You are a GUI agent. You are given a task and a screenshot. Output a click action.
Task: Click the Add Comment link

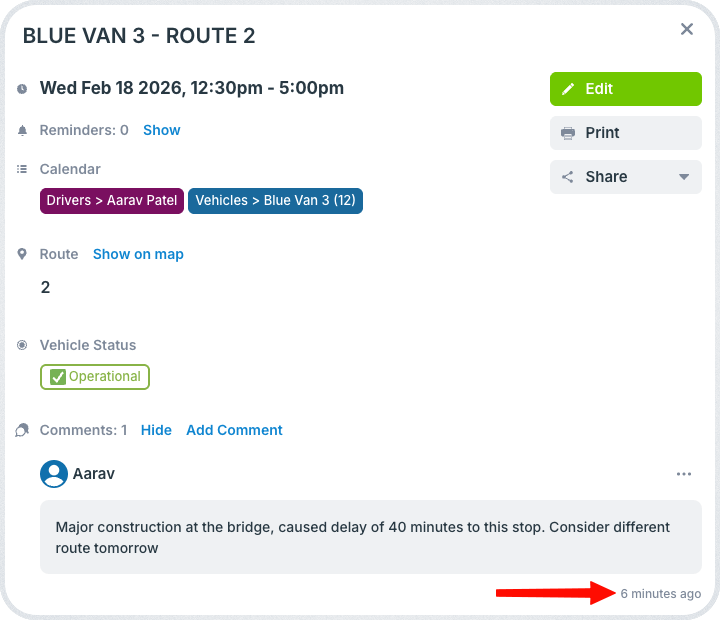coord(234,430)
